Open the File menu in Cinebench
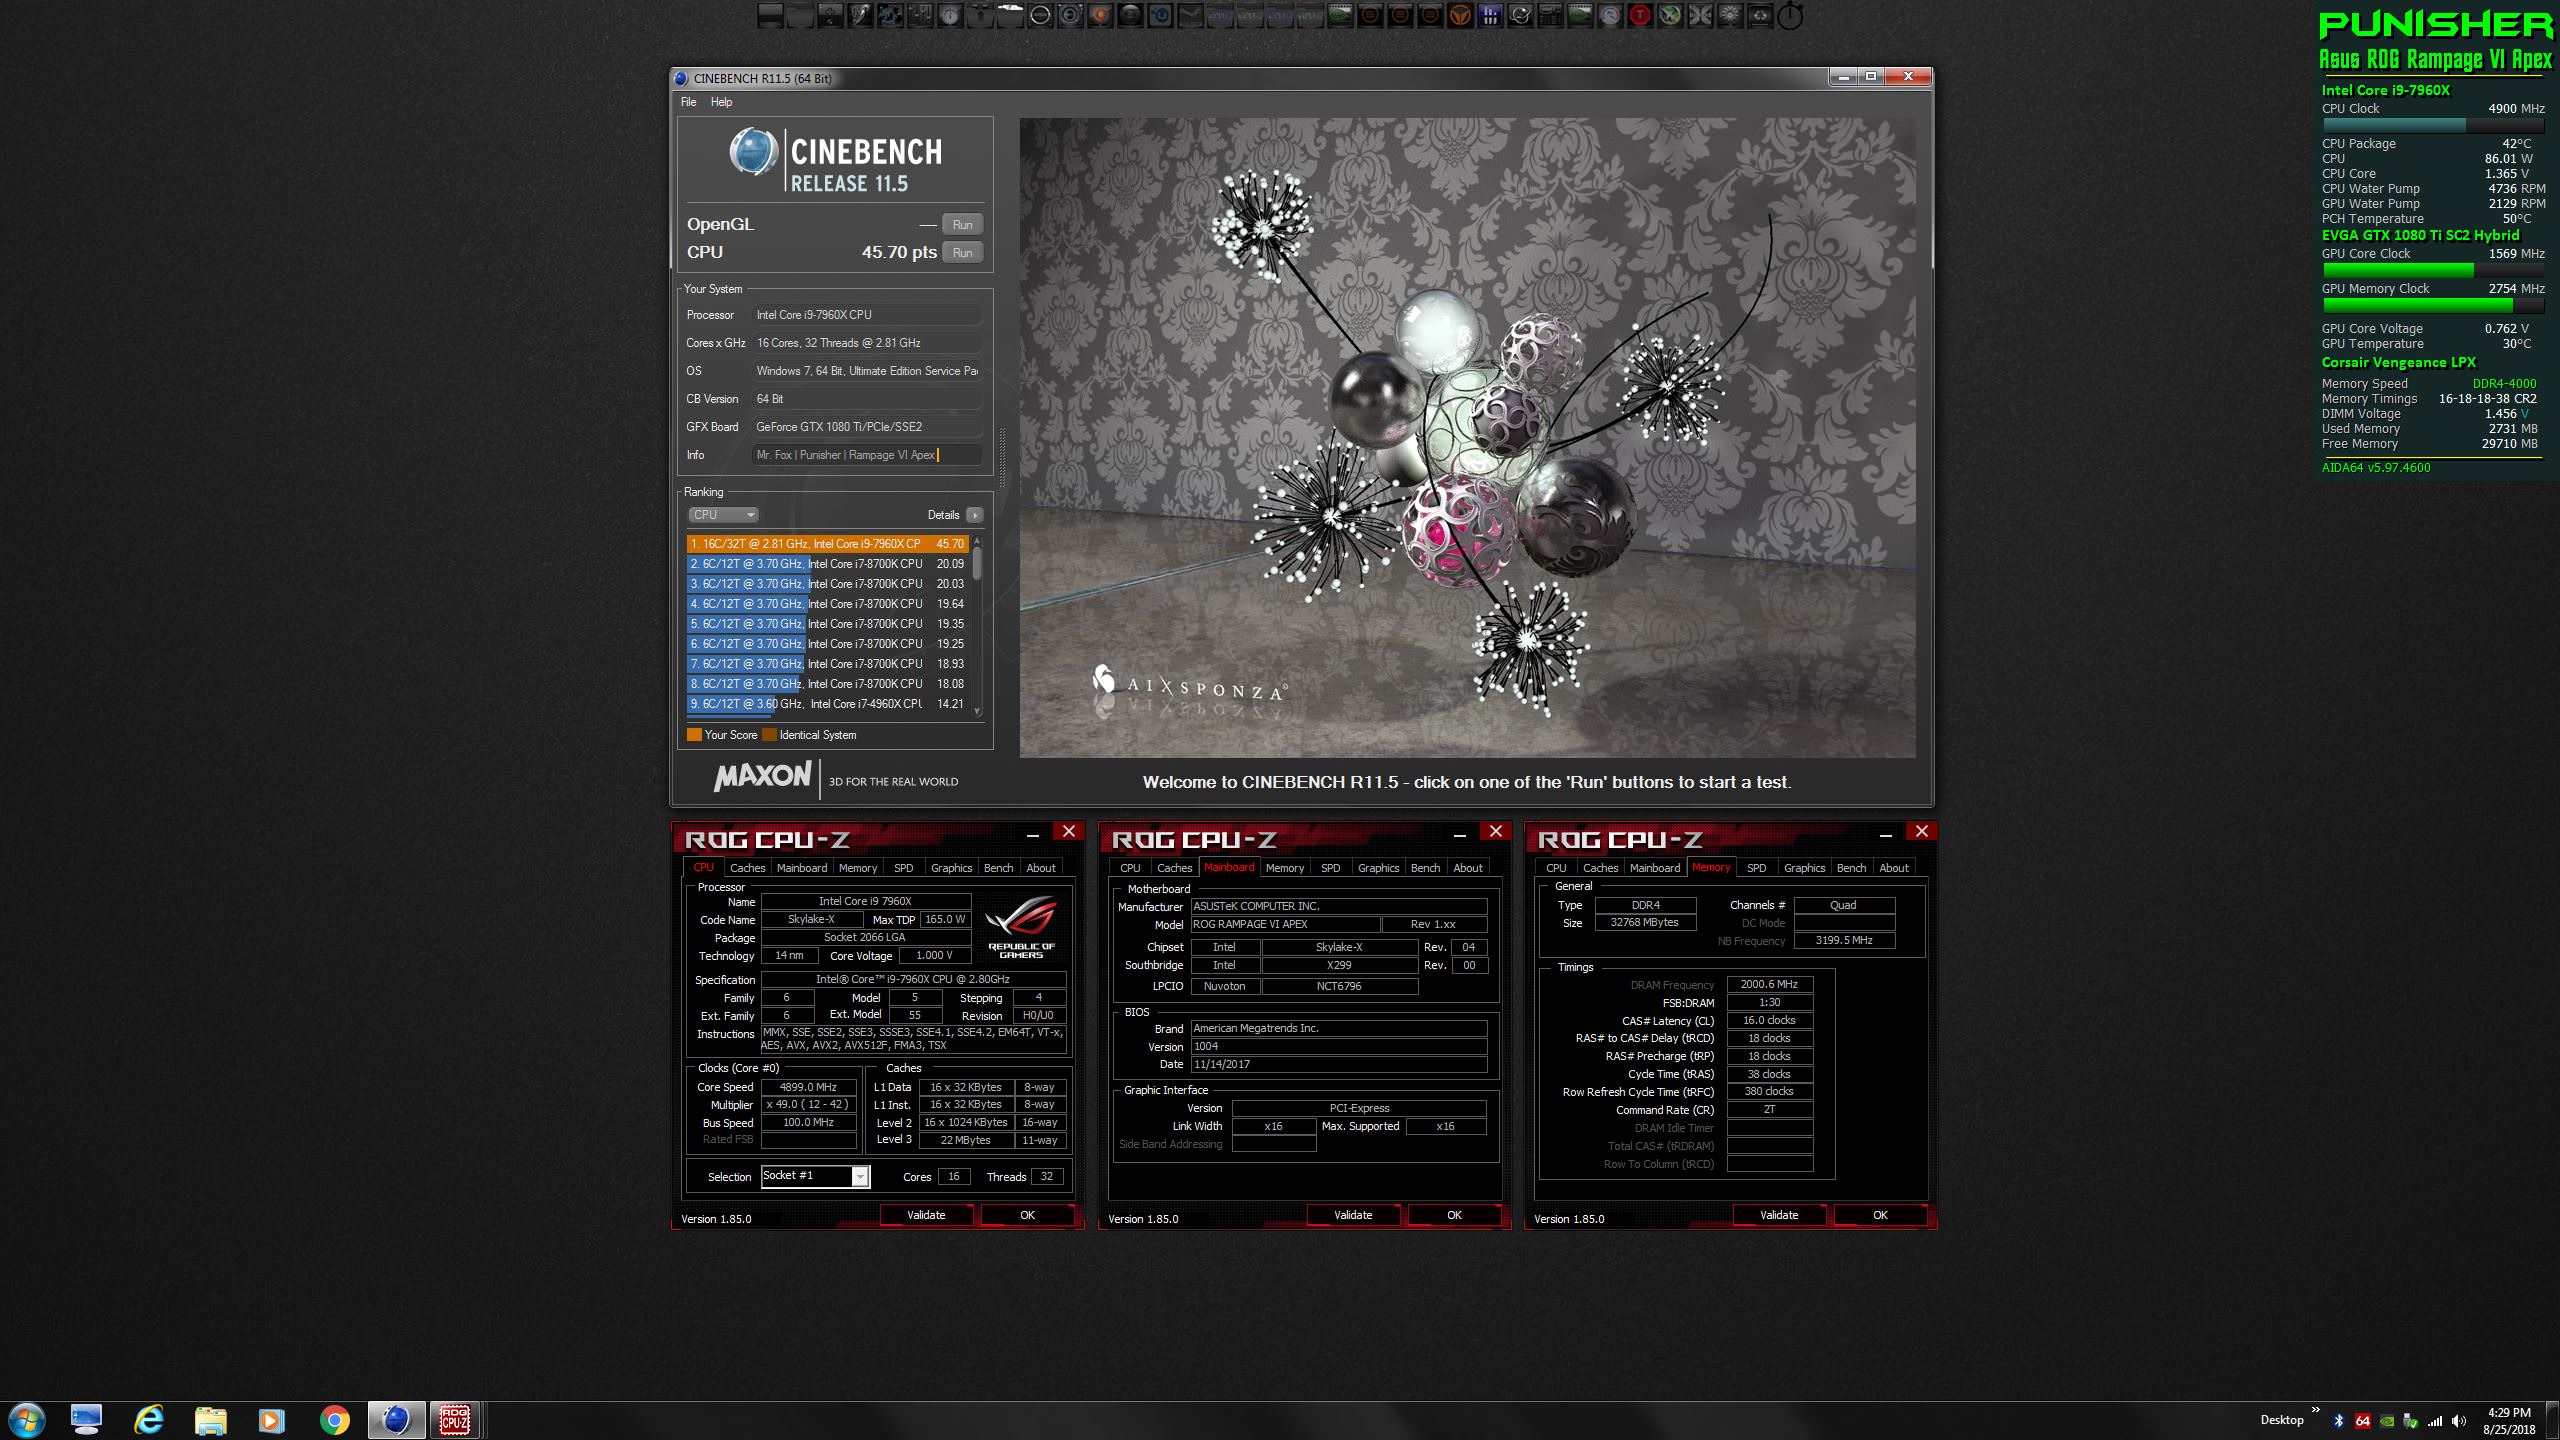The image size is (2560, 1440). pyautogui.click(x=688, y=102)
